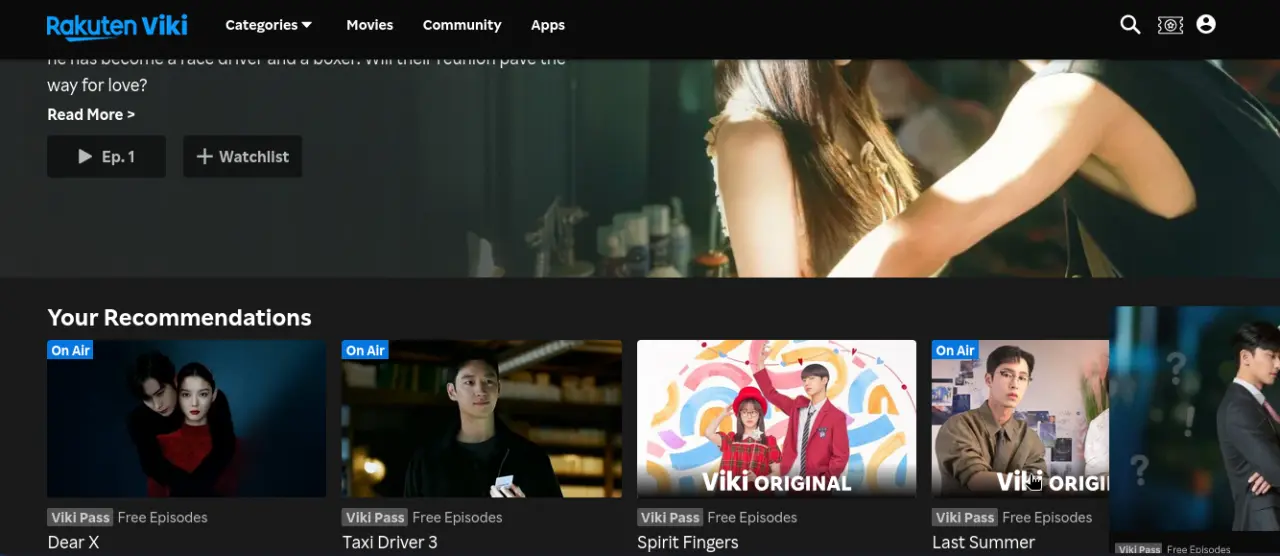Image resolution: width=1280 pixels, height=556 pixels.
Task: Click Viki Pass badge under Last Summer
Action: 965,518
